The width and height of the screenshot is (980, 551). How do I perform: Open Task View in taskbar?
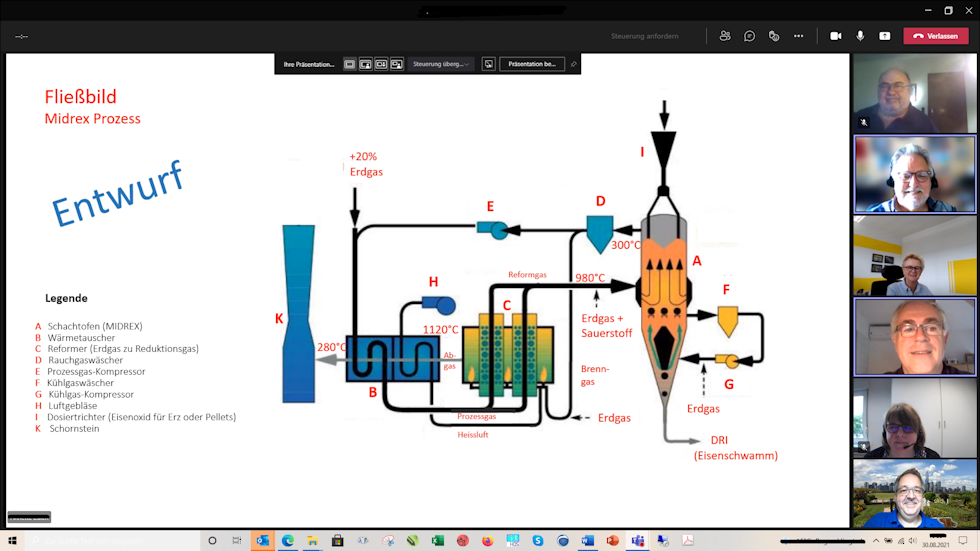237,540
